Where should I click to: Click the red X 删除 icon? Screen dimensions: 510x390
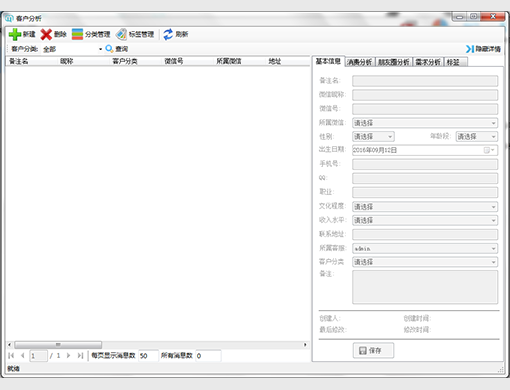[x=46, y=34]
